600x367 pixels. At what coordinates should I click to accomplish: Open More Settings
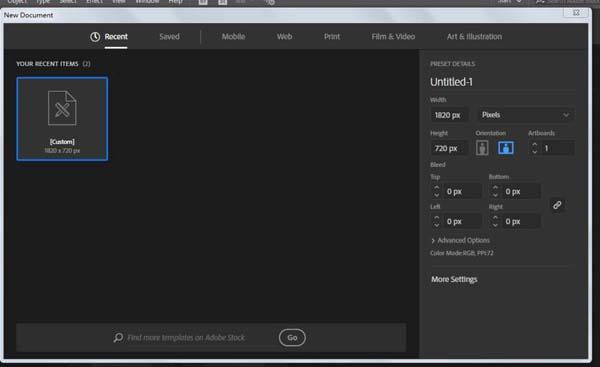point(454,279)
